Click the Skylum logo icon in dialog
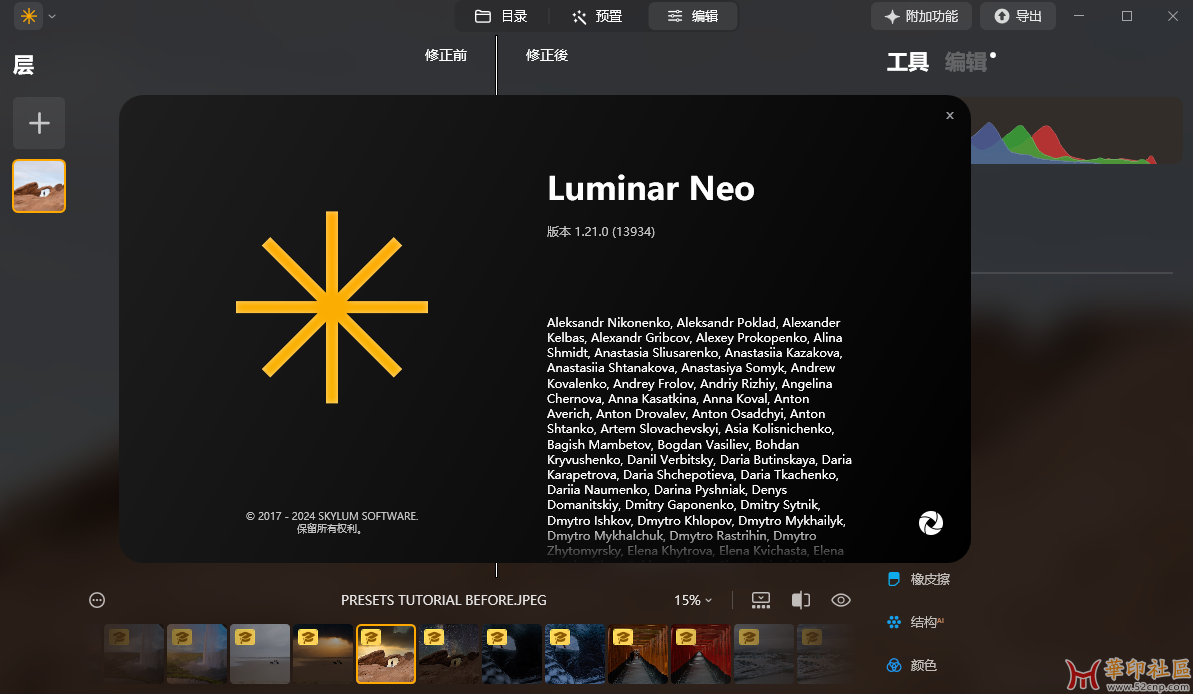 click(931, 523)
